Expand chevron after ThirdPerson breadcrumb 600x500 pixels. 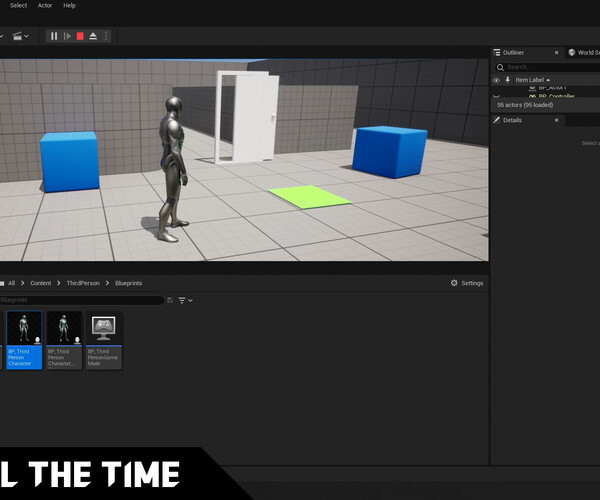[107, 283]
